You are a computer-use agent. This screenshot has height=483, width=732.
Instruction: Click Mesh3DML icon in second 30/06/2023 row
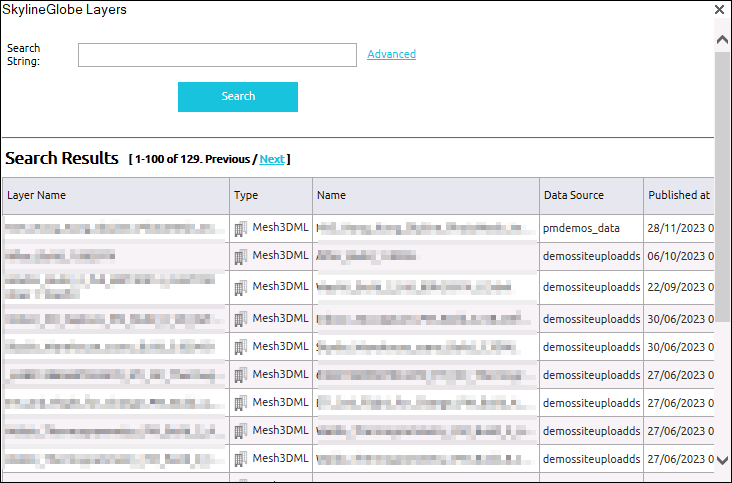pos(240,347)
